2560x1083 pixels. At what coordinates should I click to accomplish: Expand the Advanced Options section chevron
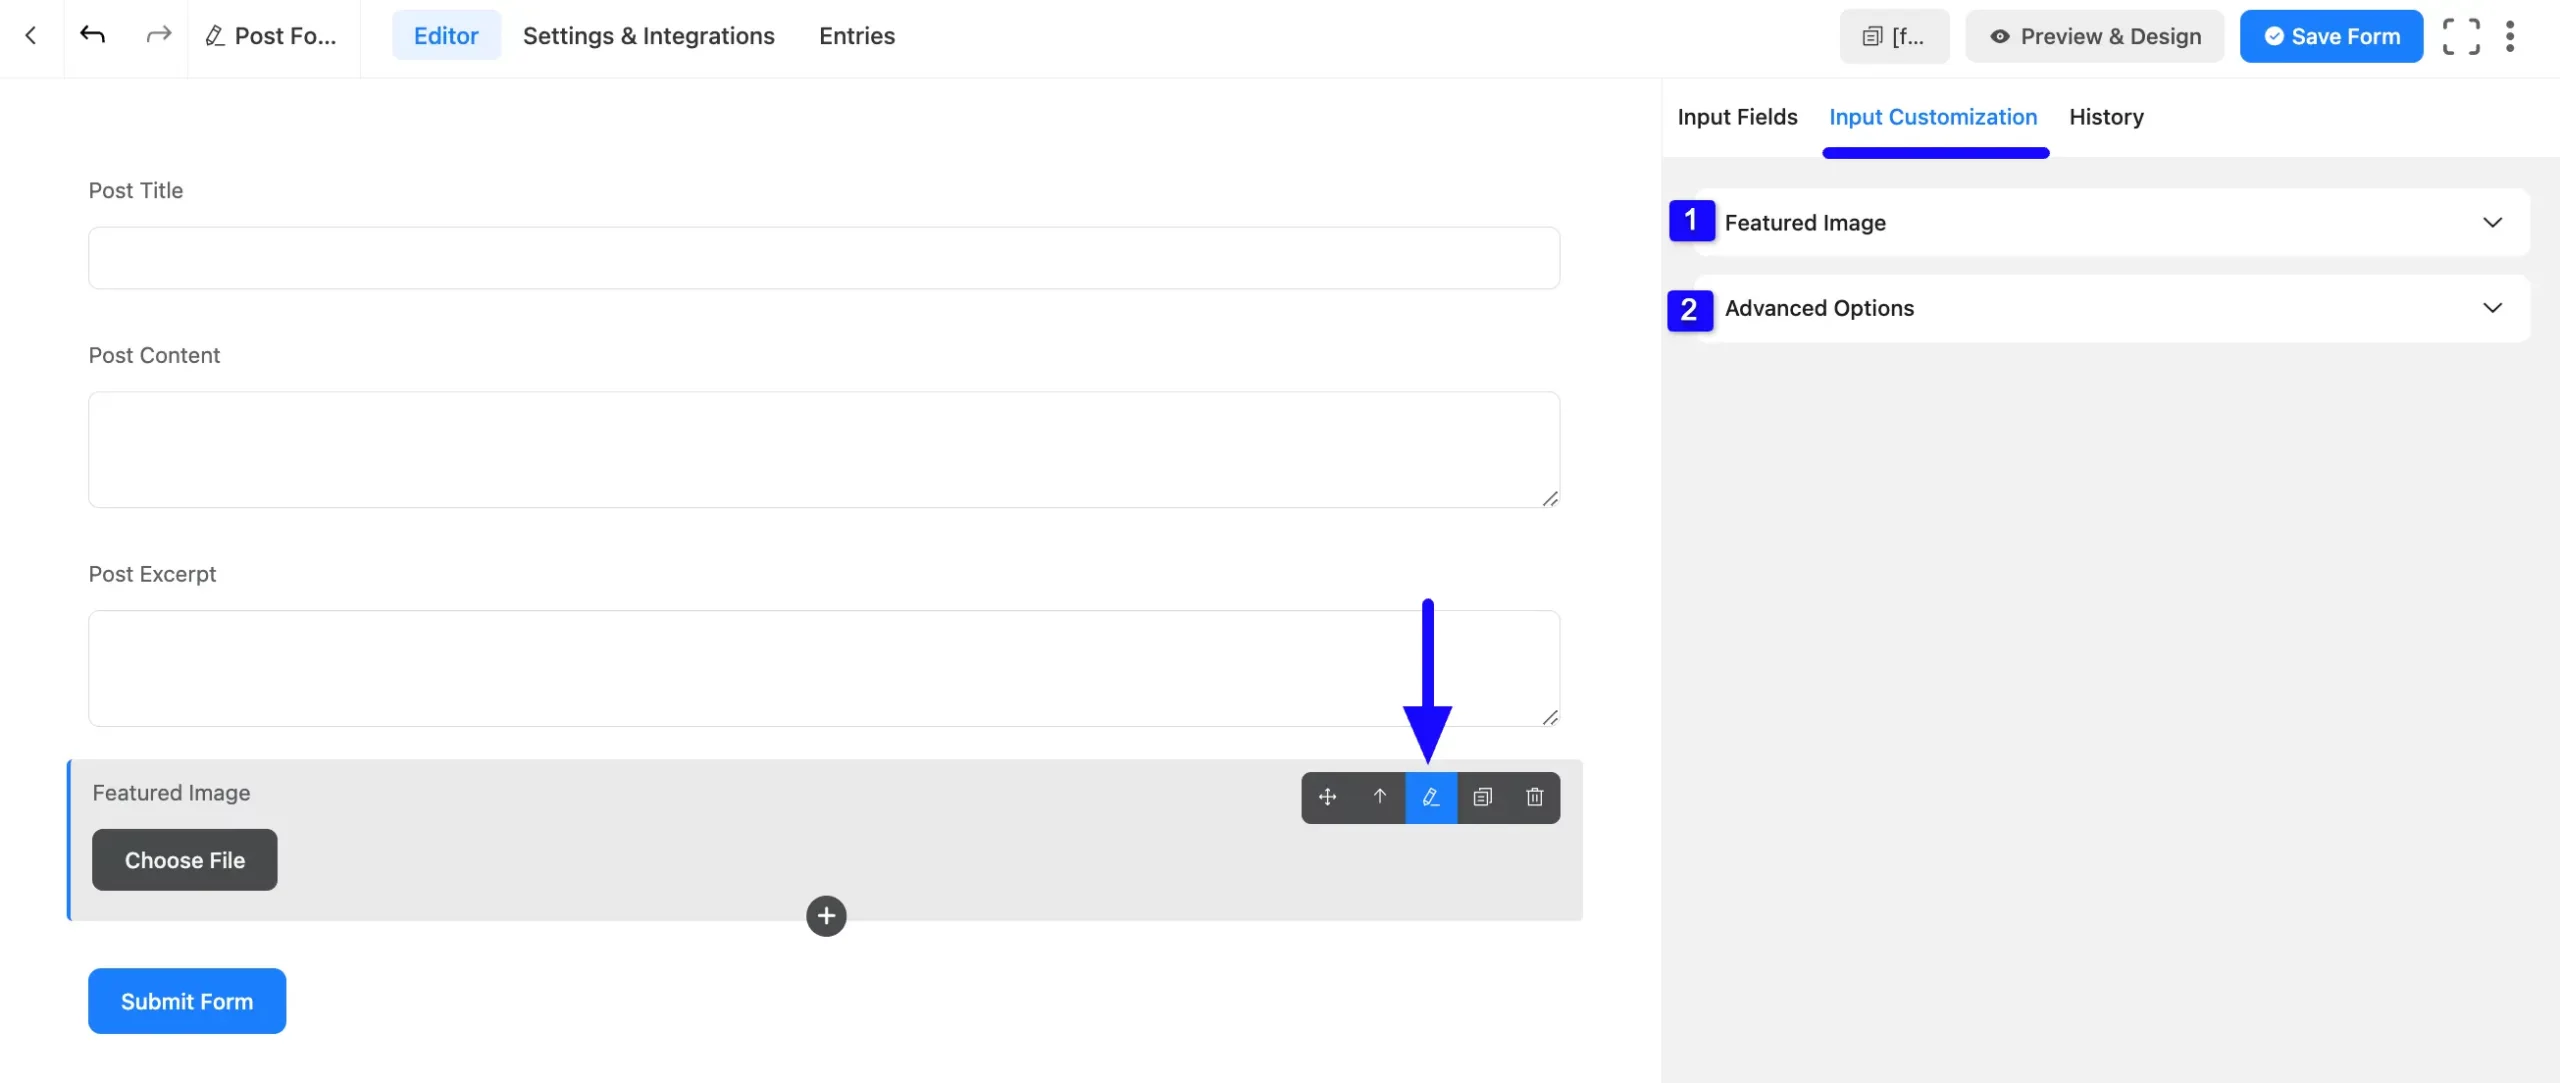click(2492, 308)
